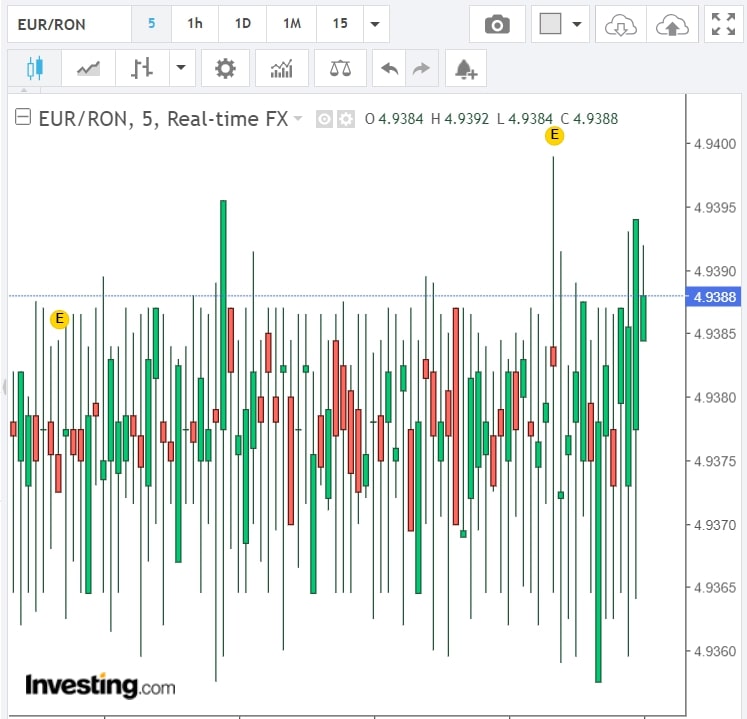Open compare symbols scale icon

[340, 69]
